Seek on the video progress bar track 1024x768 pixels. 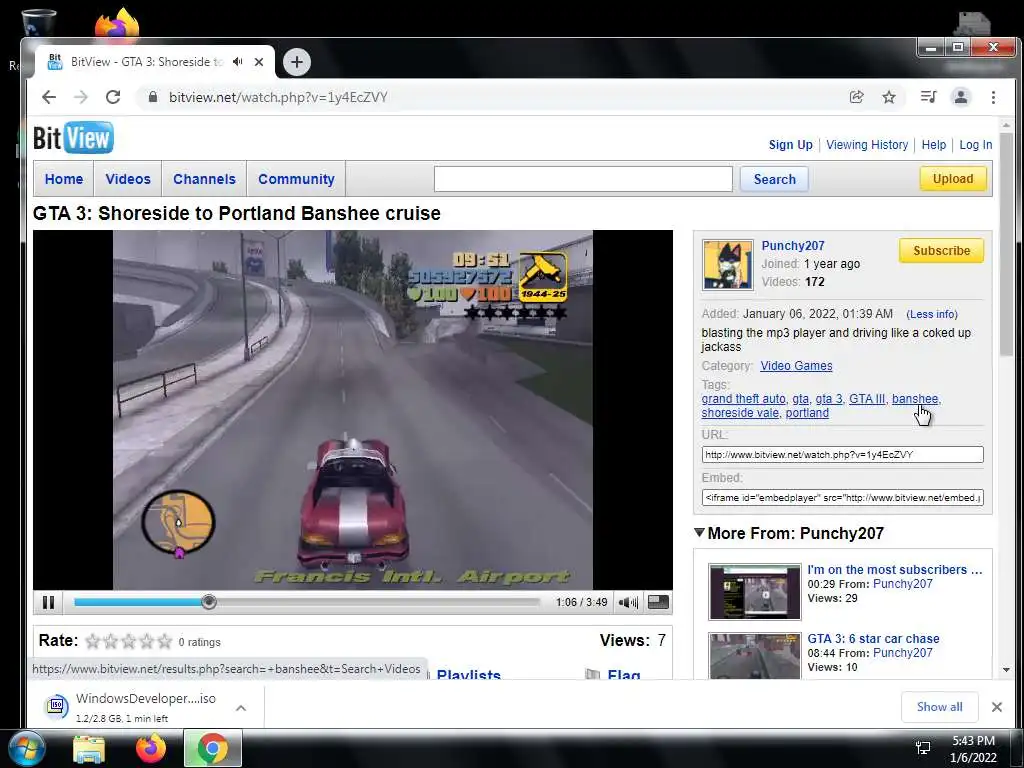tap(307, 601)
